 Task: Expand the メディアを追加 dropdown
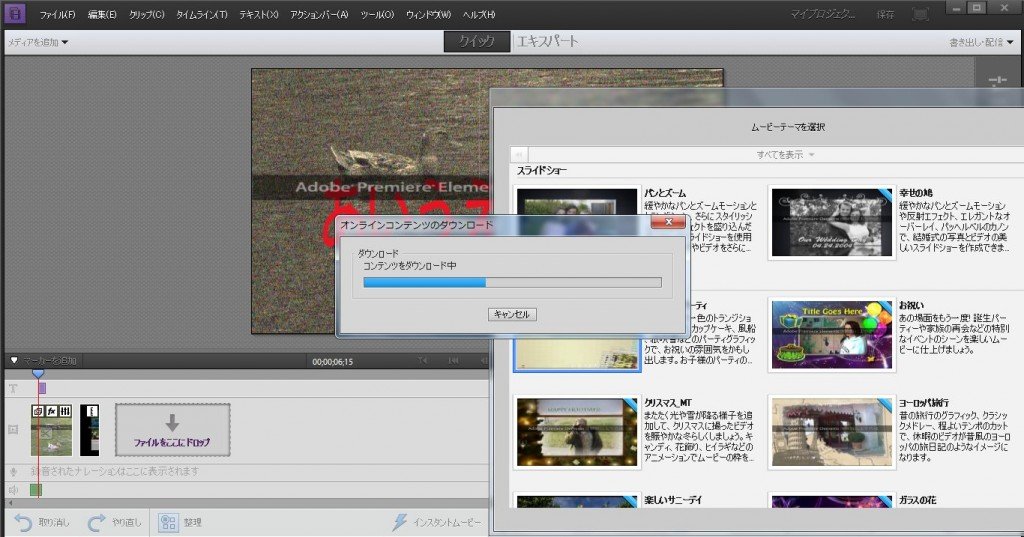click(x=37, y=42)
